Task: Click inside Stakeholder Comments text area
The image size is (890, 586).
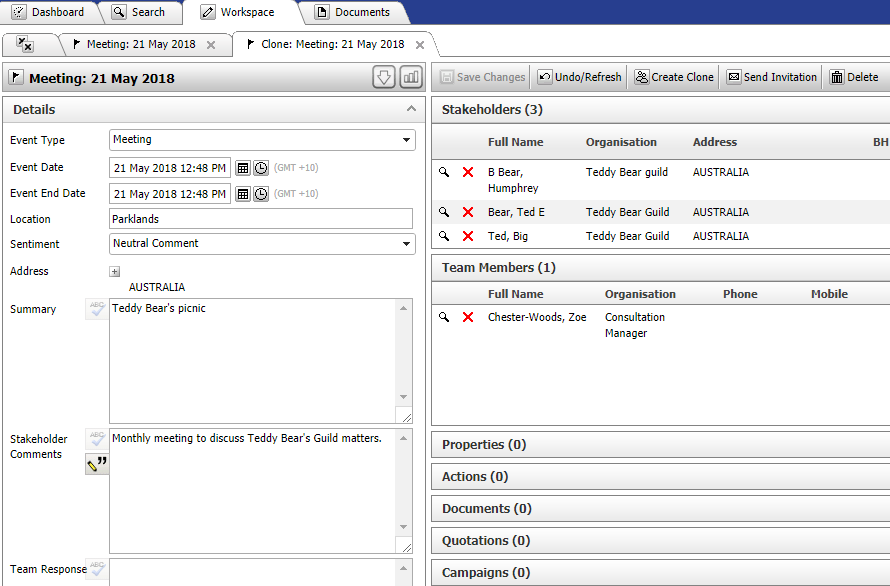Action: point(253,491)
